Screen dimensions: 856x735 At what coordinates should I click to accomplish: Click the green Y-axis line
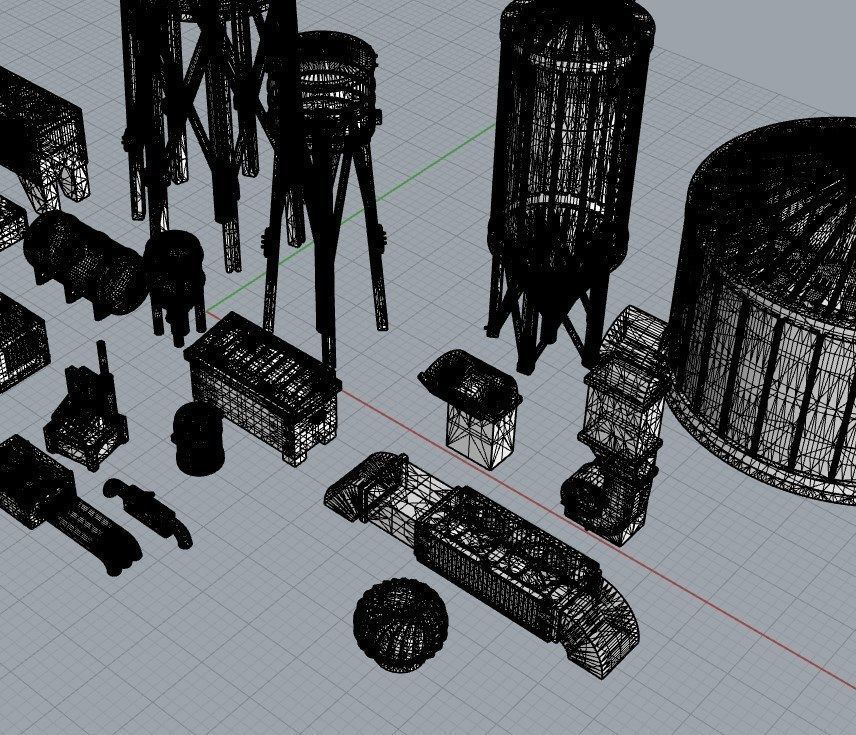click(437, 159)
